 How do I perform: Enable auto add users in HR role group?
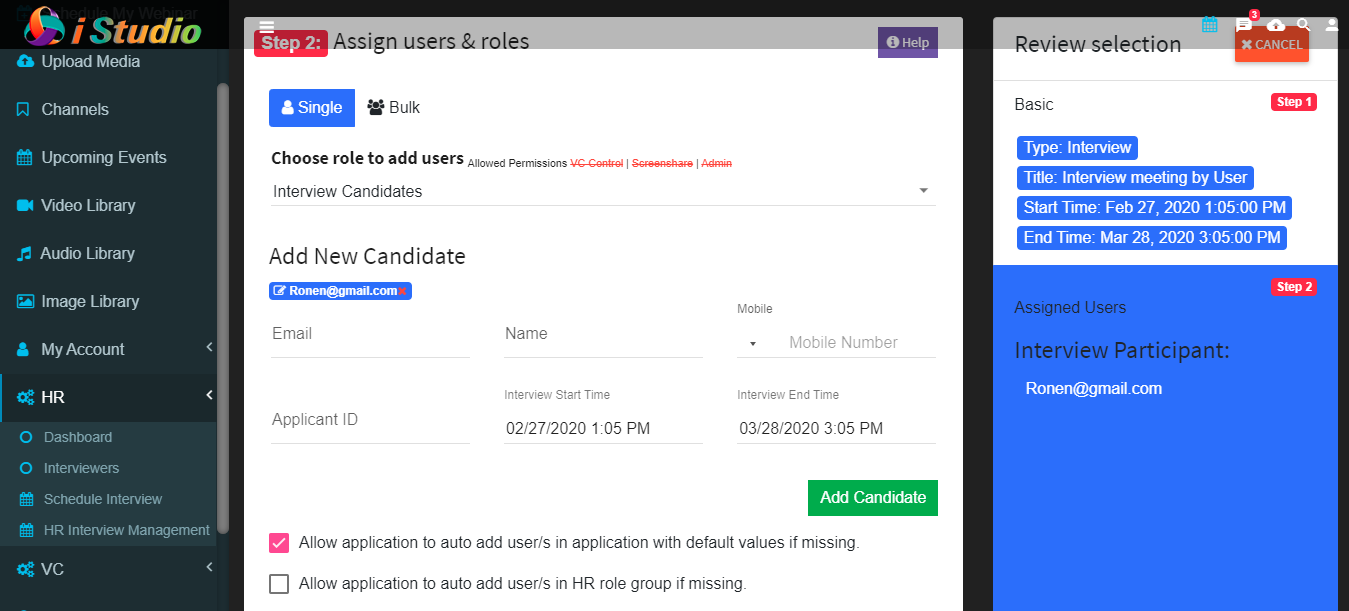tap(279, 583)
